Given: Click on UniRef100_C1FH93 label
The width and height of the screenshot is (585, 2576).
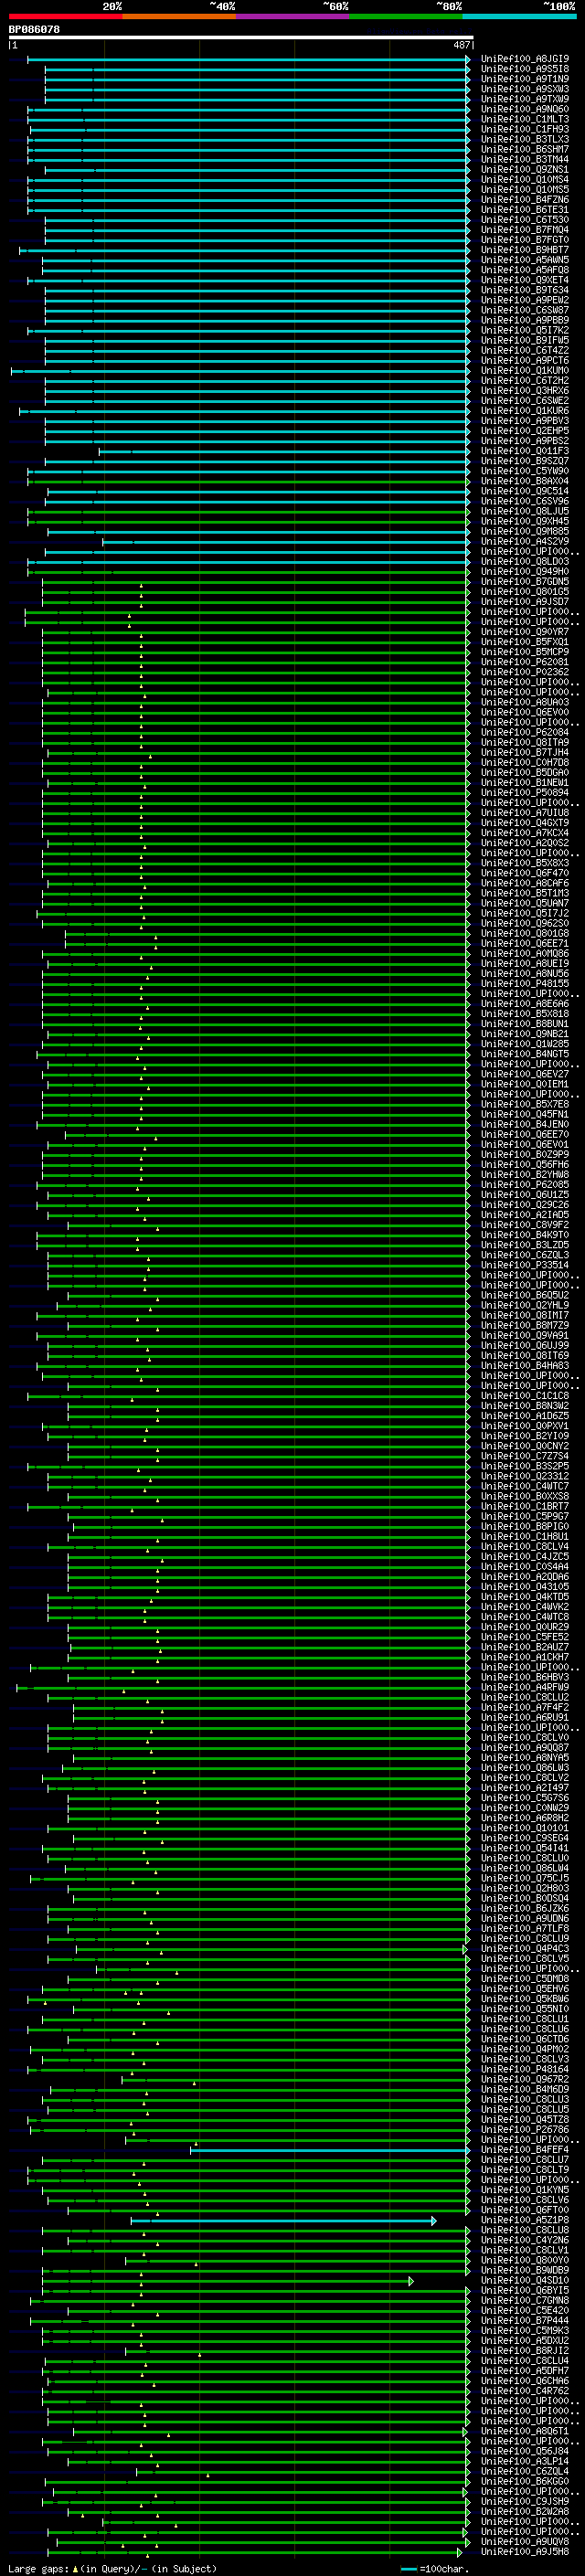Looking at the screenshot, I should point(525,129).
